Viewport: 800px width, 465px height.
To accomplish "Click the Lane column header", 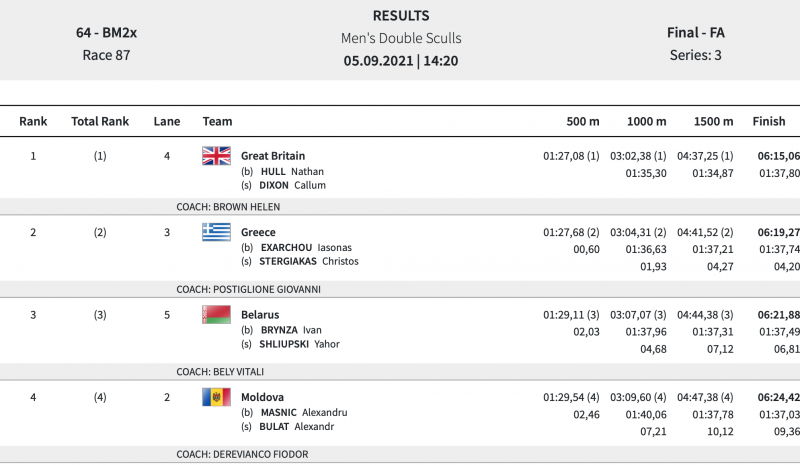I will click(x=167, y=122).
